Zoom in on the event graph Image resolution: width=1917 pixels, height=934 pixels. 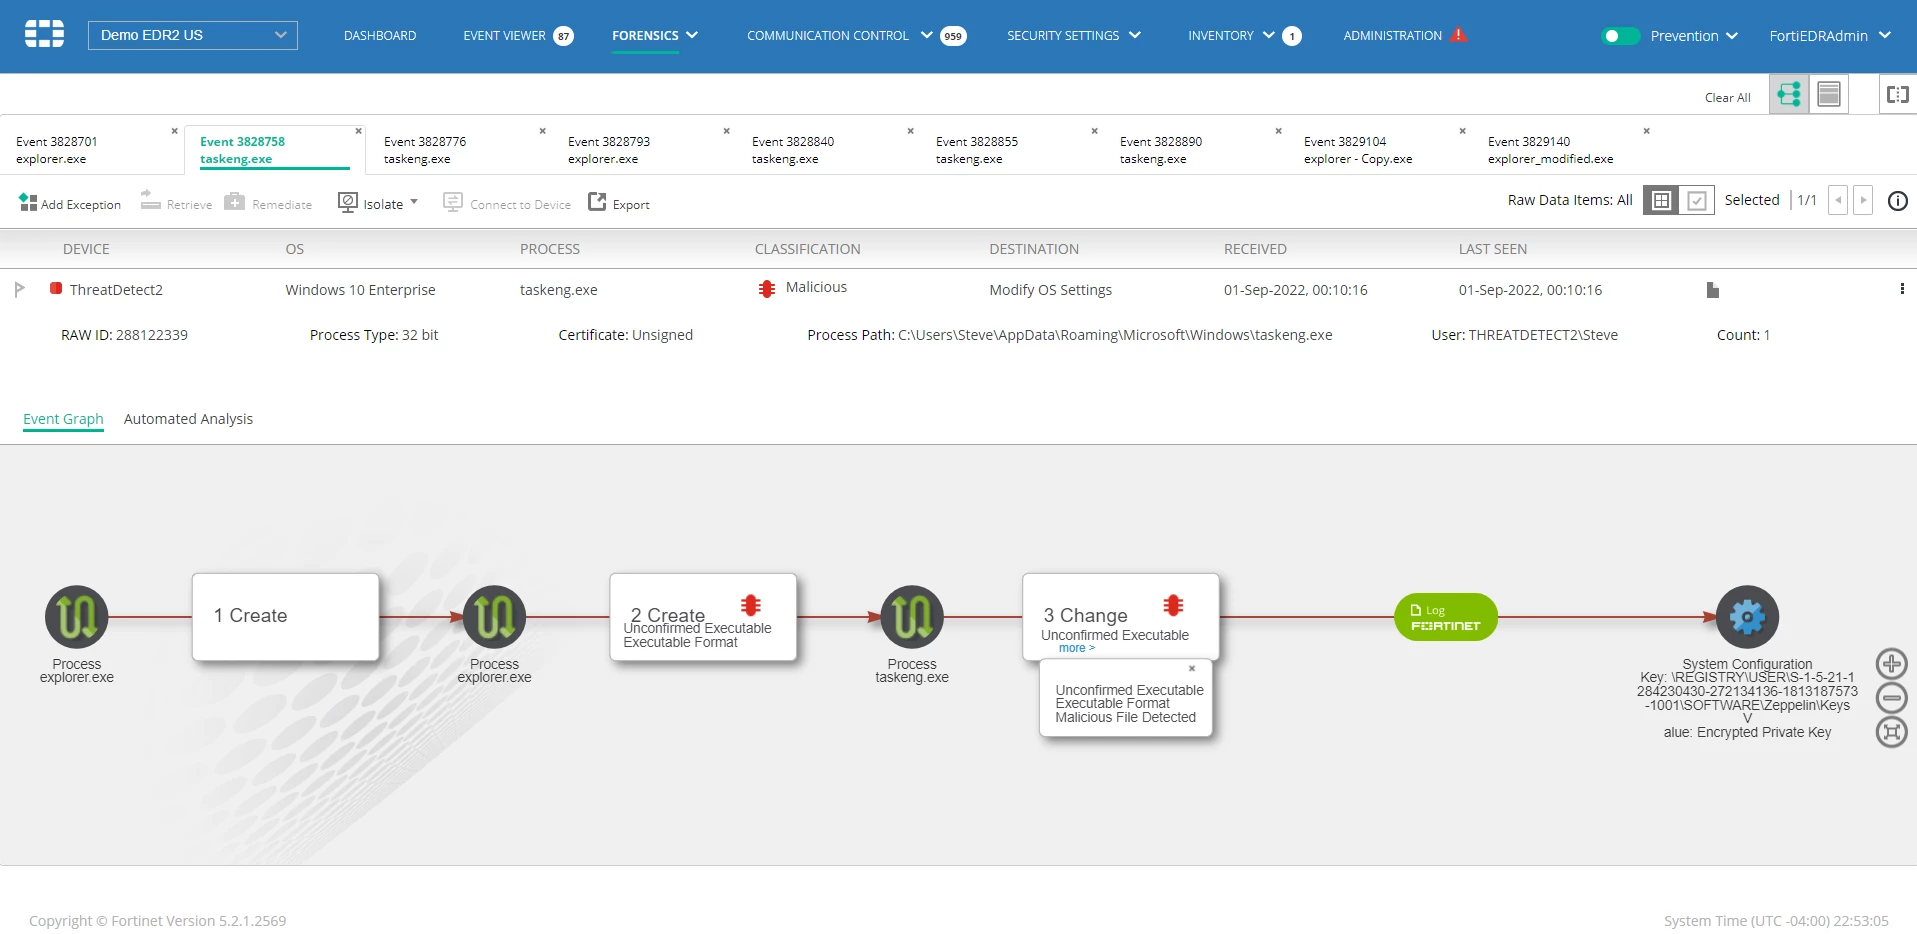[x=1891, y=664]
